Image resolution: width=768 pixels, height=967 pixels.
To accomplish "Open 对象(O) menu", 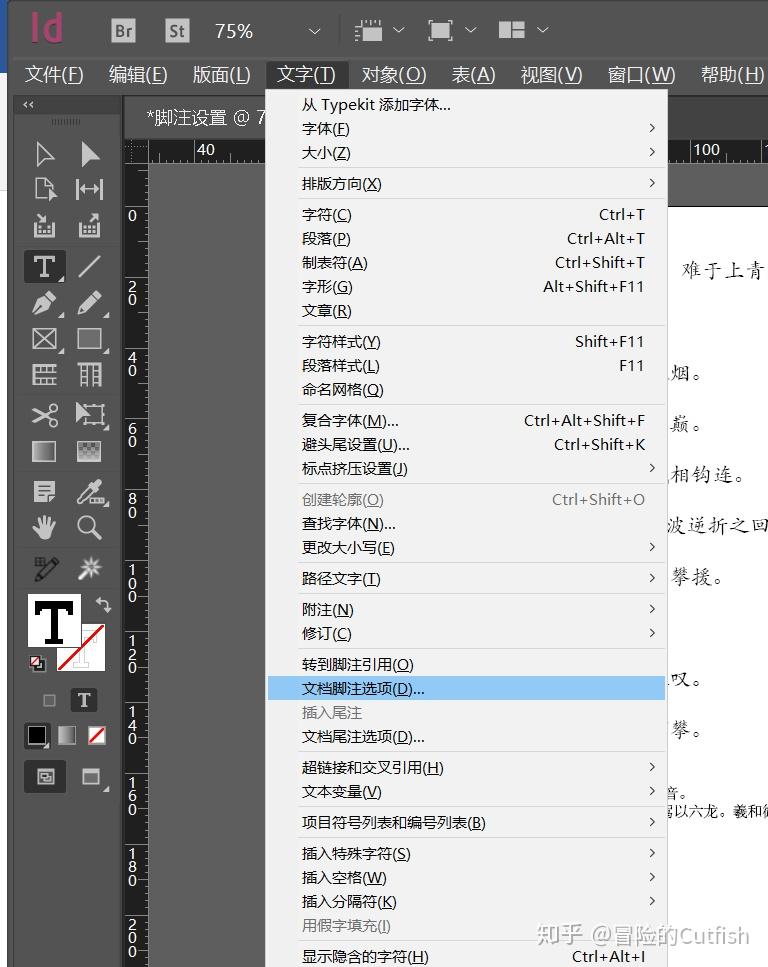I will tap(394, 75).
